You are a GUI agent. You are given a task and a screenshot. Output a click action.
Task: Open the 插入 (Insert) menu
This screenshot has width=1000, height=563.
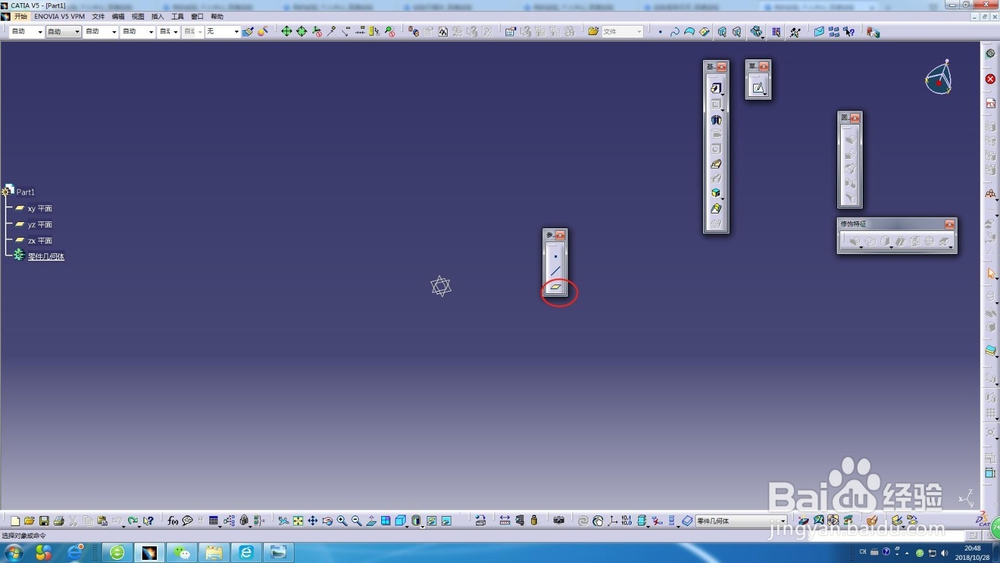(158, 17)
